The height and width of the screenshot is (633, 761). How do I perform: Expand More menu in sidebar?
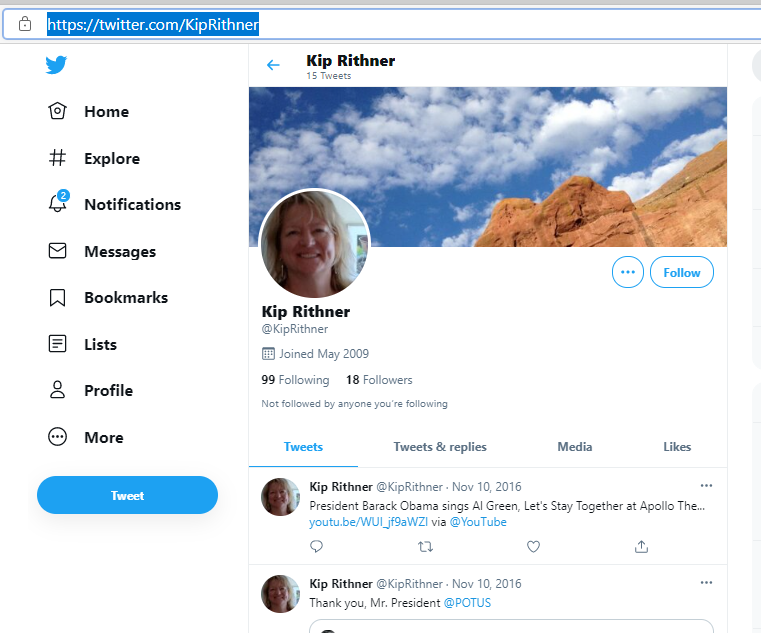click(x=86, y=437)
